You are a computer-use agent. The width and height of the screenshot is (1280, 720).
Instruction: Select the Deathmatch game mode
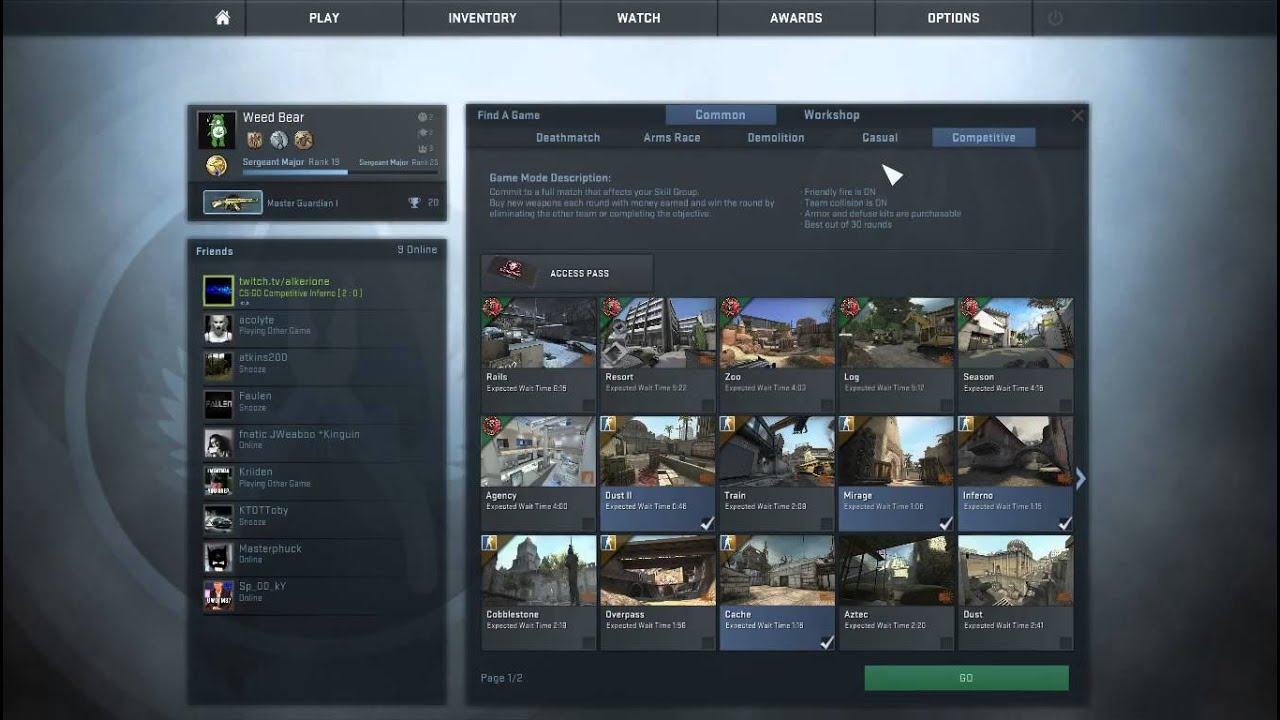point(568,138)
